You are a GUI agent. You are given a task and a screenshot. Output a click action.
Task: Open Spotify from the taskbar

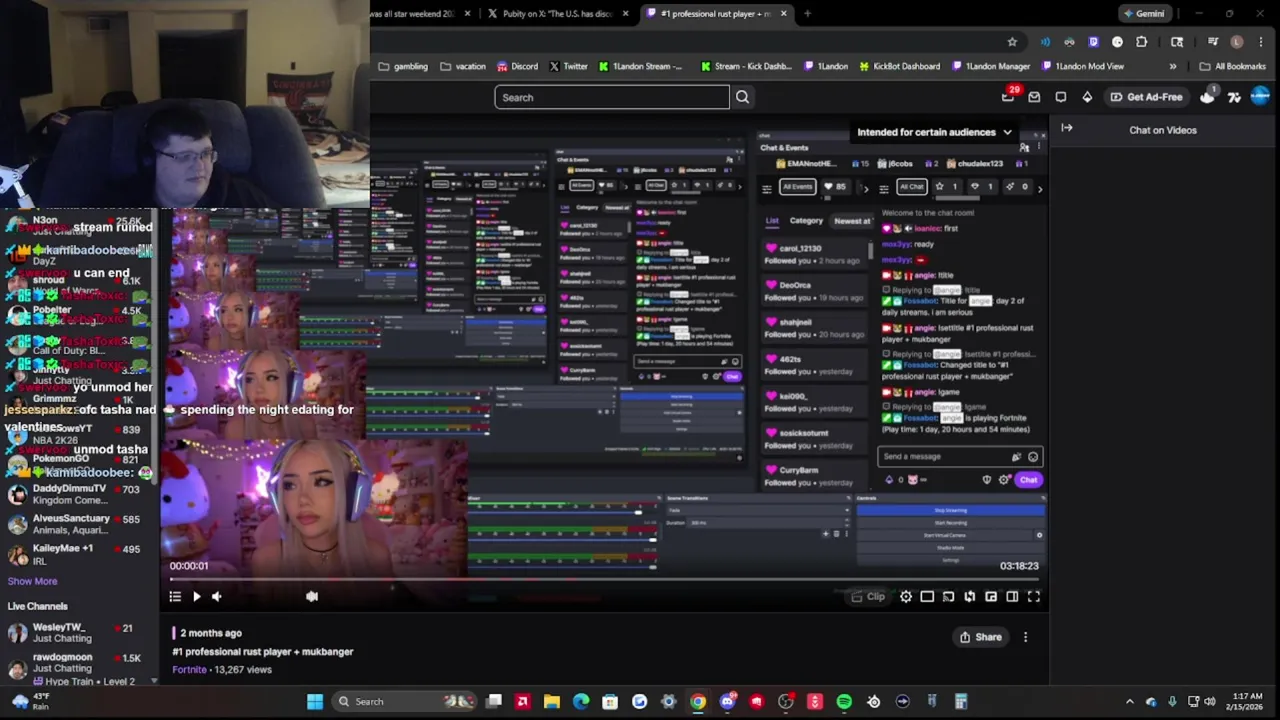[x=844, y=701]
